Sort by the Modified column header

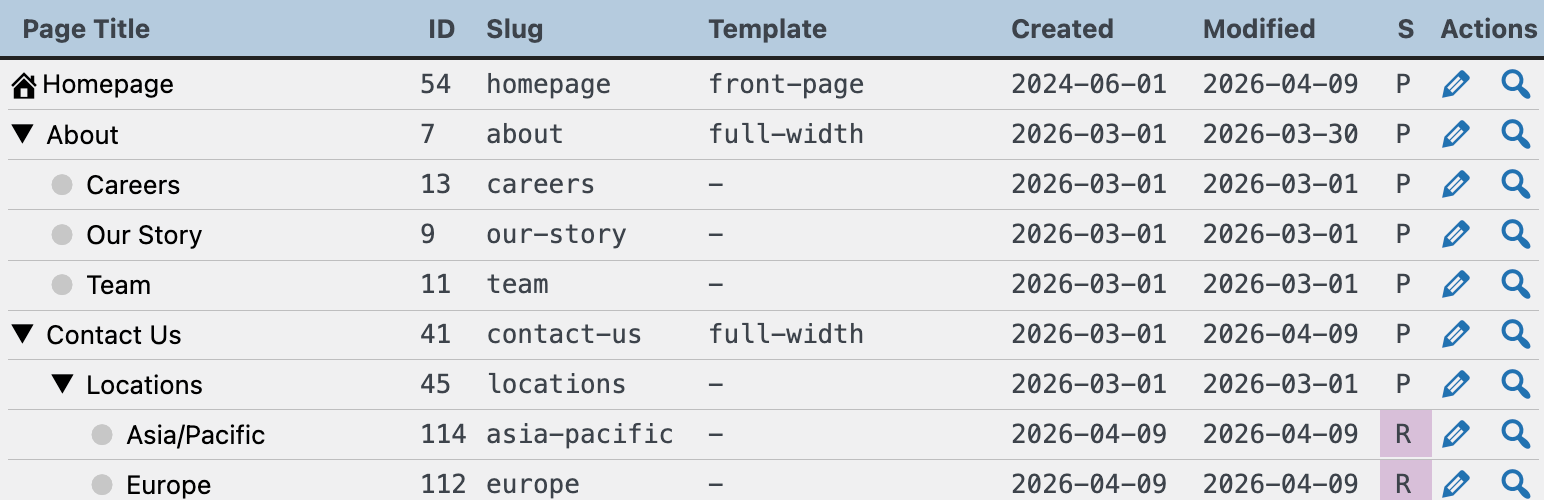click(x=1259, y=29)
